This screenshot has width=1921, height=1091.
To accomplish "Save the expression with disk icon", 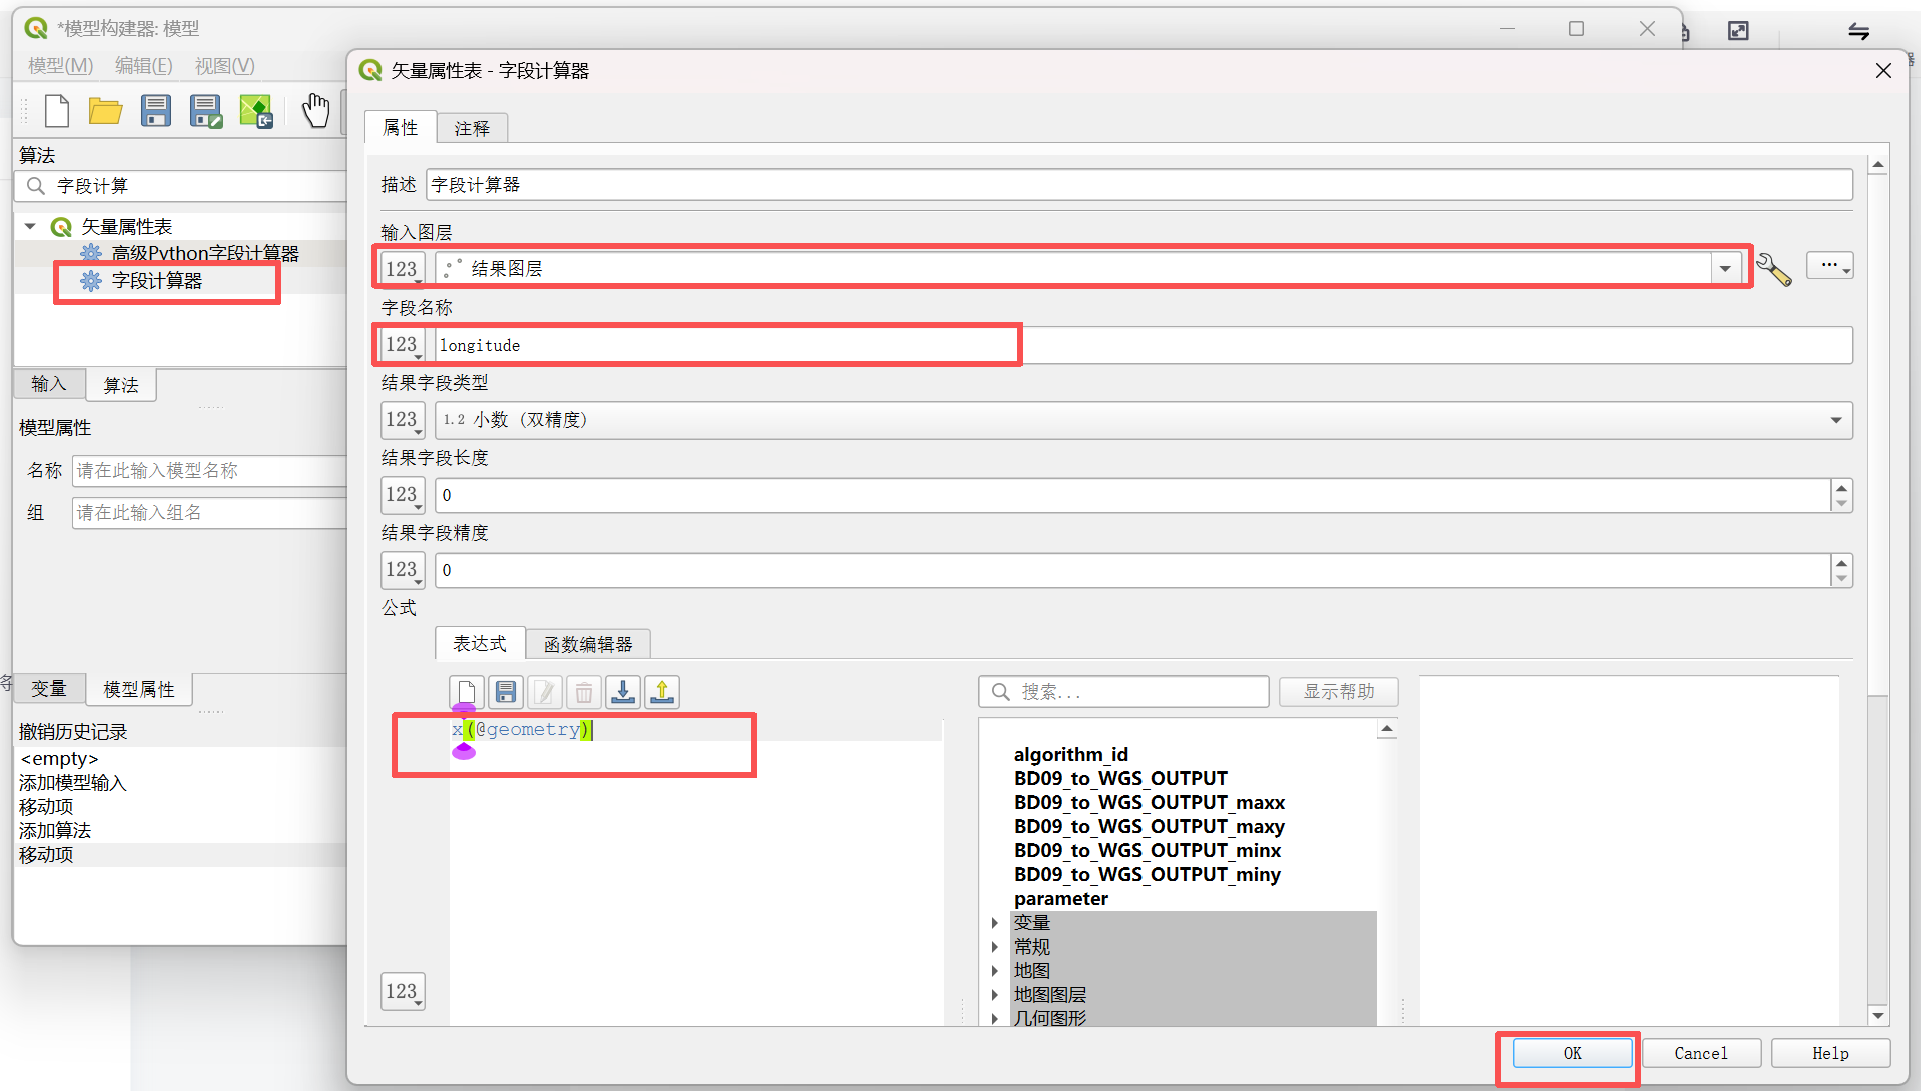I will pos(506,692).
